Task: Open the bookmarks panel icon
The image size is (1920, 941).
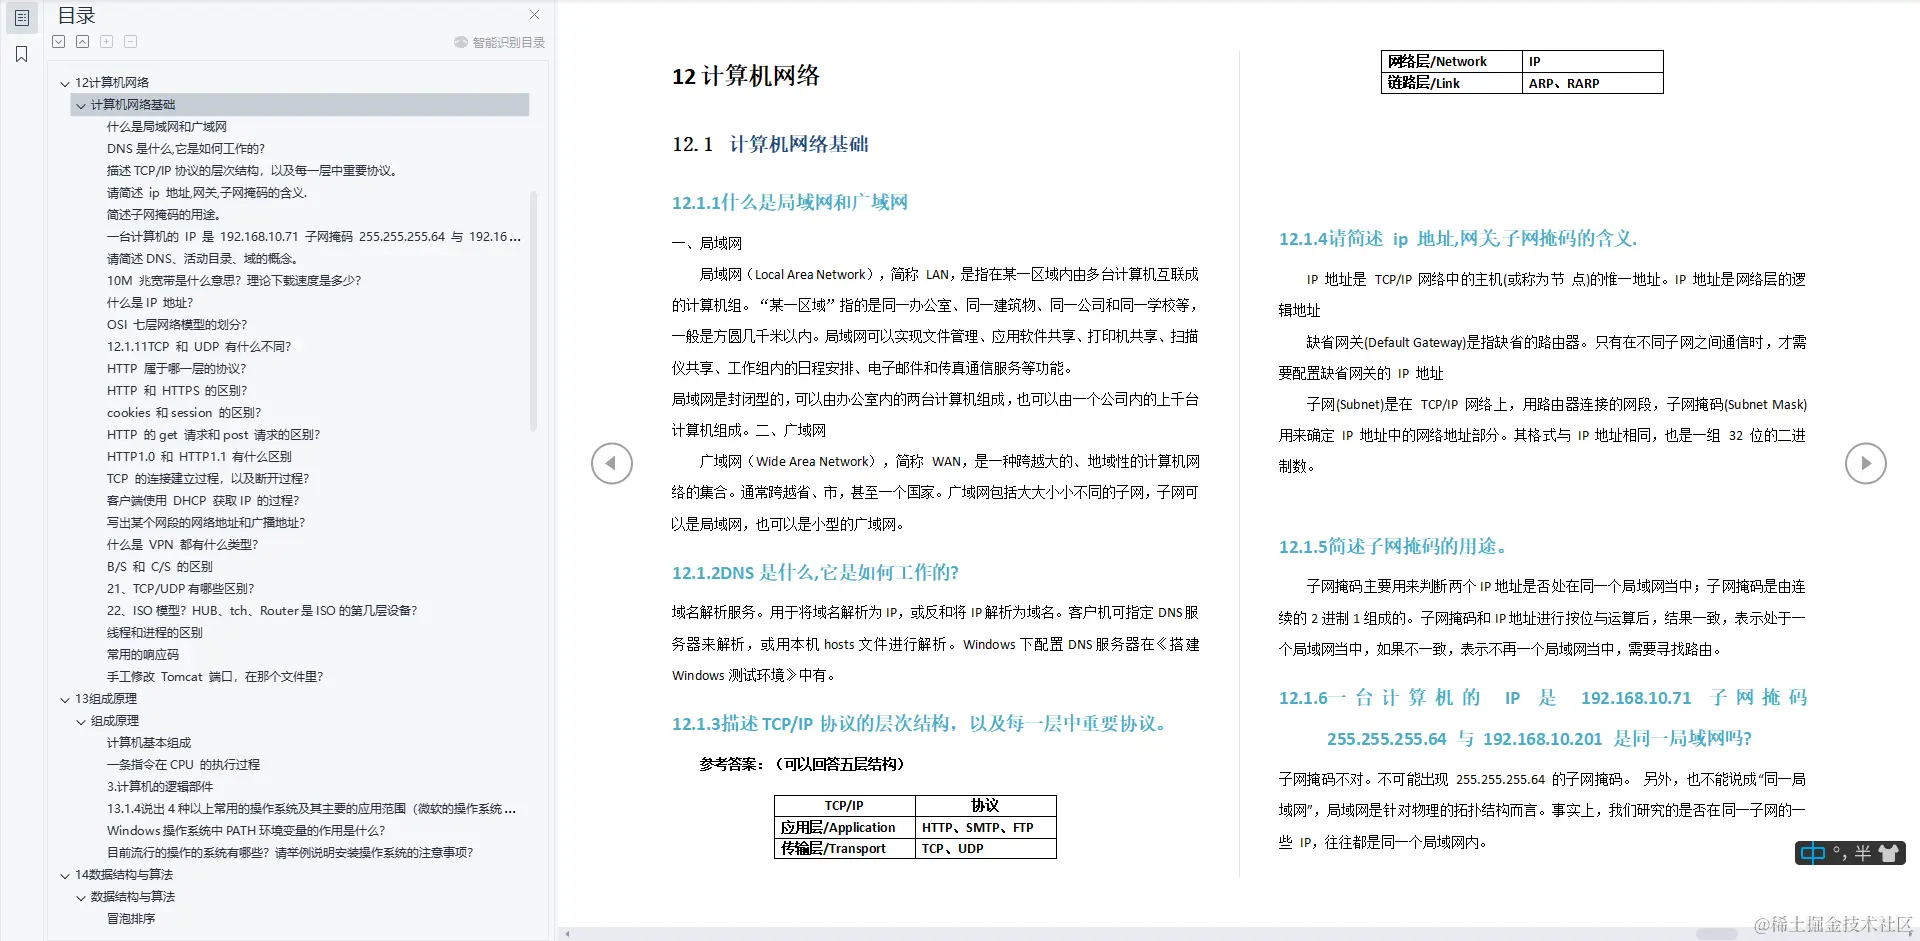Action: 22,54
